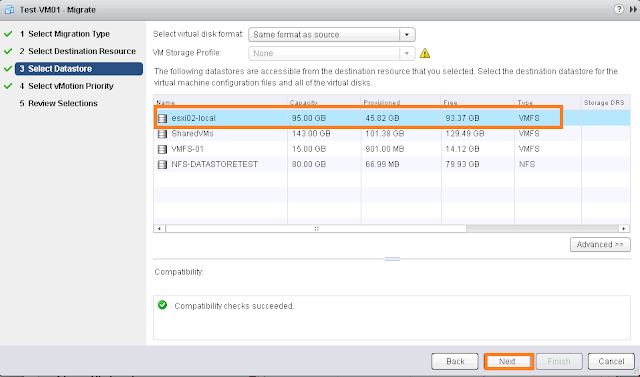Click the yellow warning icon beside storage profile
The image size is (640, 377).
coord(425,53)
